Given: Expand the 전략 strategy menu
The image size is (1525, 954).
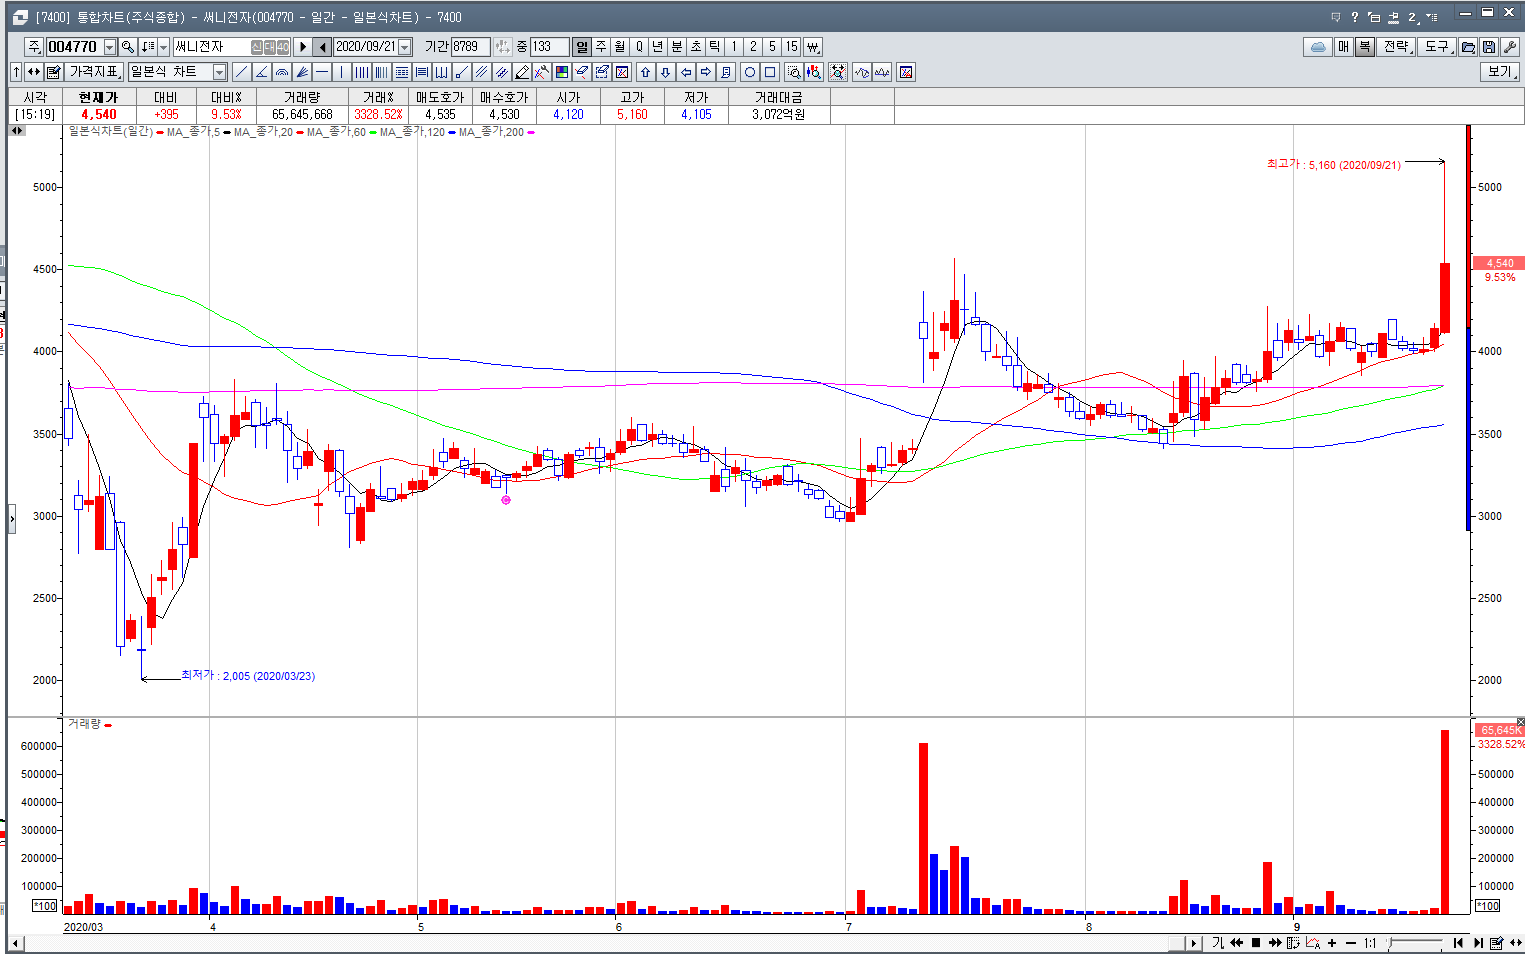Looking at the screenshot, I should click(x=1397, y=47).
